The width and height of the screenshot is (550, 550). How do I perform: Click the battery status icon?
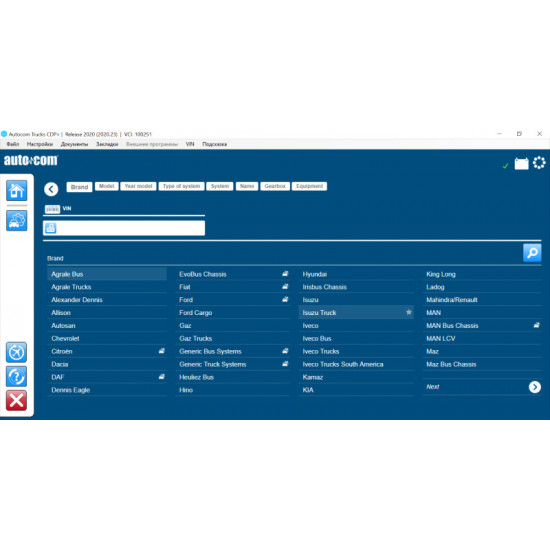click(x=521, y=163)
